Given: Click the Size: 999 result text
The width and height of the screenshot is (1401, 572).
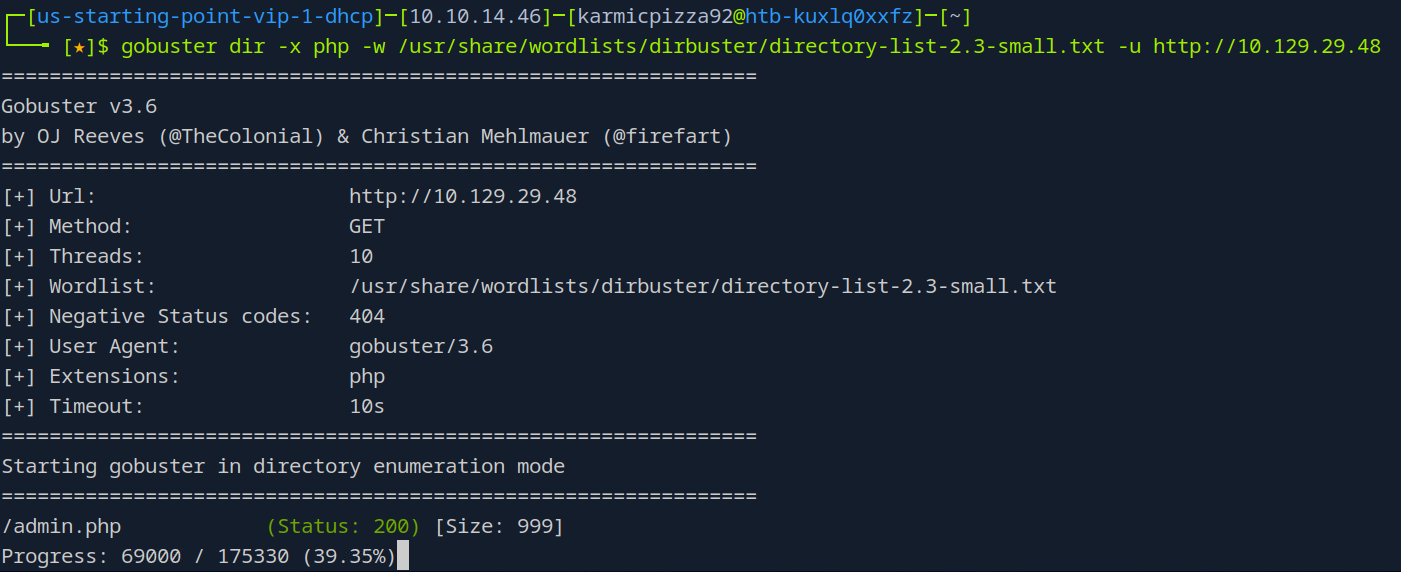Looking at the screenshot, I should click(x=498, y=526).
